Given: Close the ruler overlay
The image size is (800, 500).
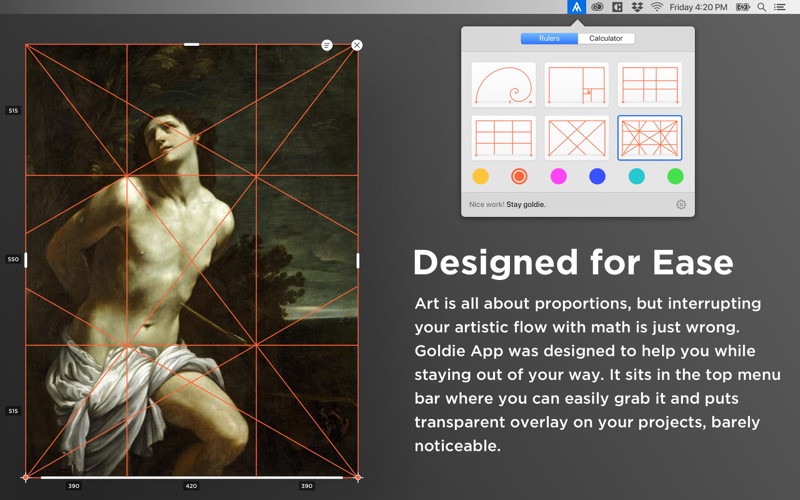Looking at the screenshot, I should point(357,45).
